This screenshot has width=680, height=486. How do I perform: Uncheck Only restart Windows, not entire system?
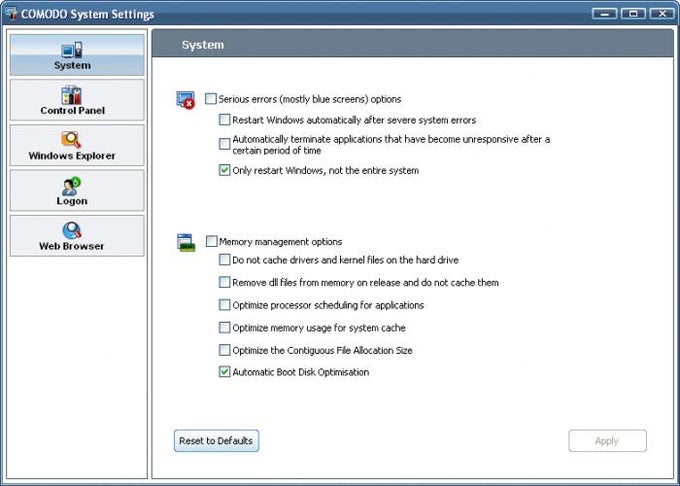point(225,170)
